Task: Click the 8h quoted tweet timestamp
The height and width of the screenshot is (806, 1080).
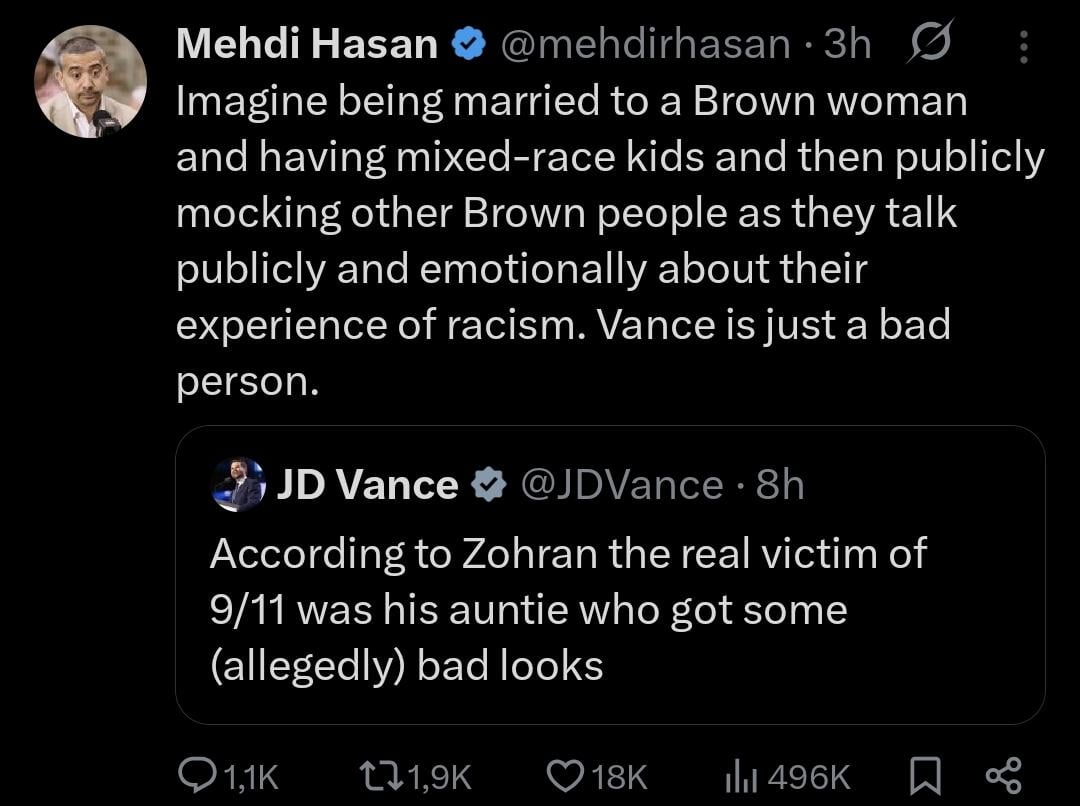Action: click(780, 485)
